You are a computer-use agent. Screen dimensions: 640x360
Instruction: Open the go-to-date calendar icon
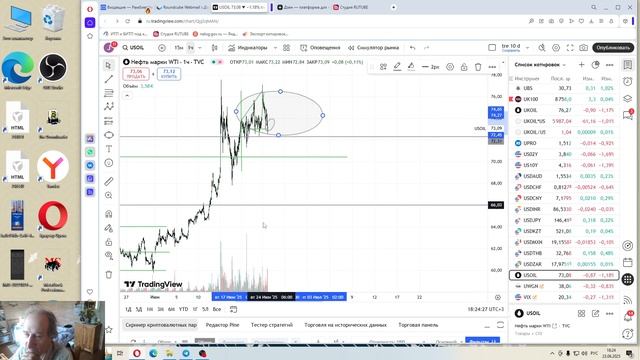coord(233,309)
